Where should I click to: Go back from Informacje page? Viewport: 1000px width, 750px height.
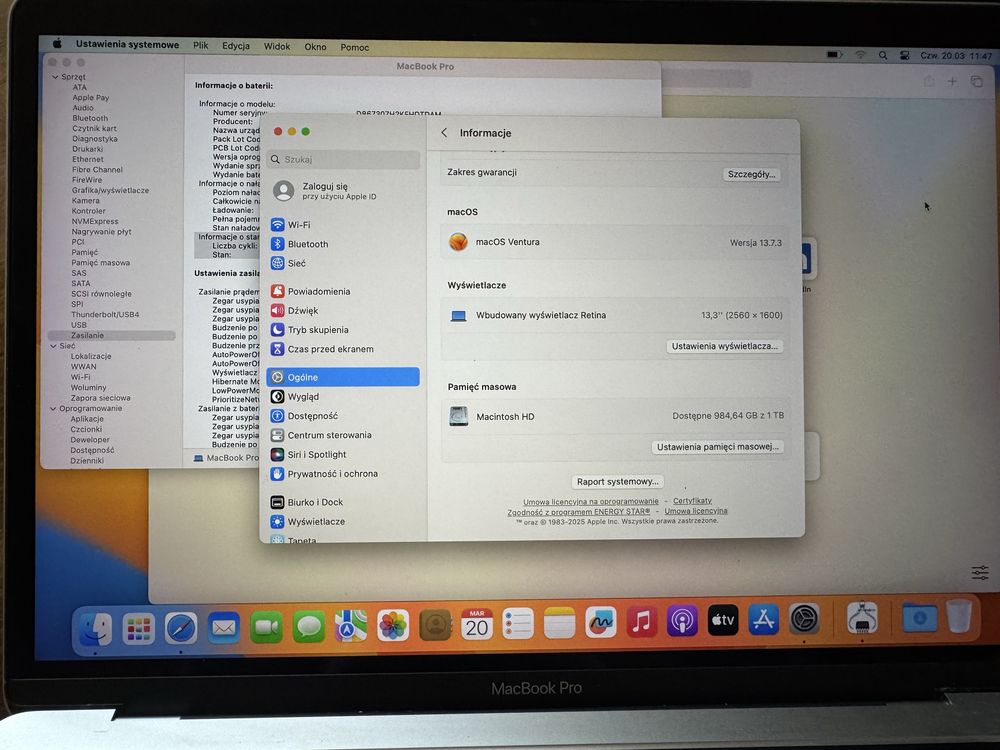(x=445, y=133)
